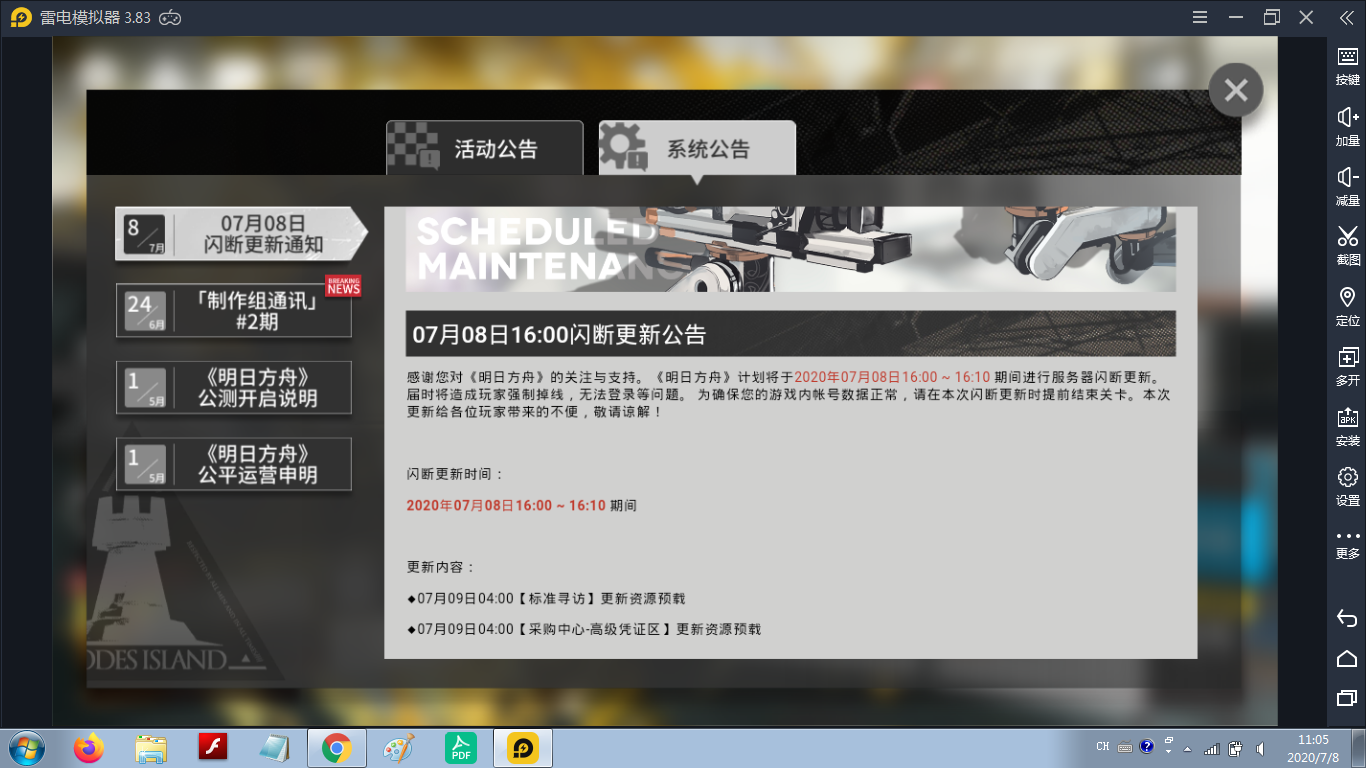Select the 系统公告 tab
Image resolution: width=1366 pixels, height=768 pixels.
(697, 149)
